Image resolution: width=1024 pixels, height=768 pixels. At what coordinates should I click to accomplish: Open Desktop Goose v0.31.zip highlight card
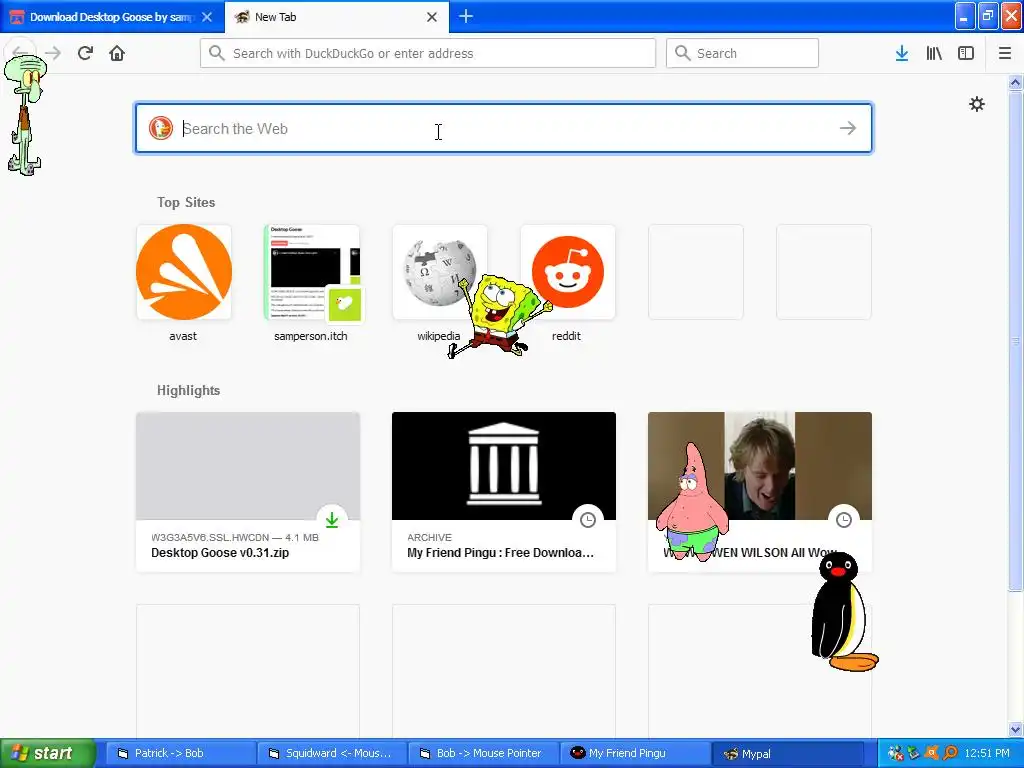click(248, 492)
